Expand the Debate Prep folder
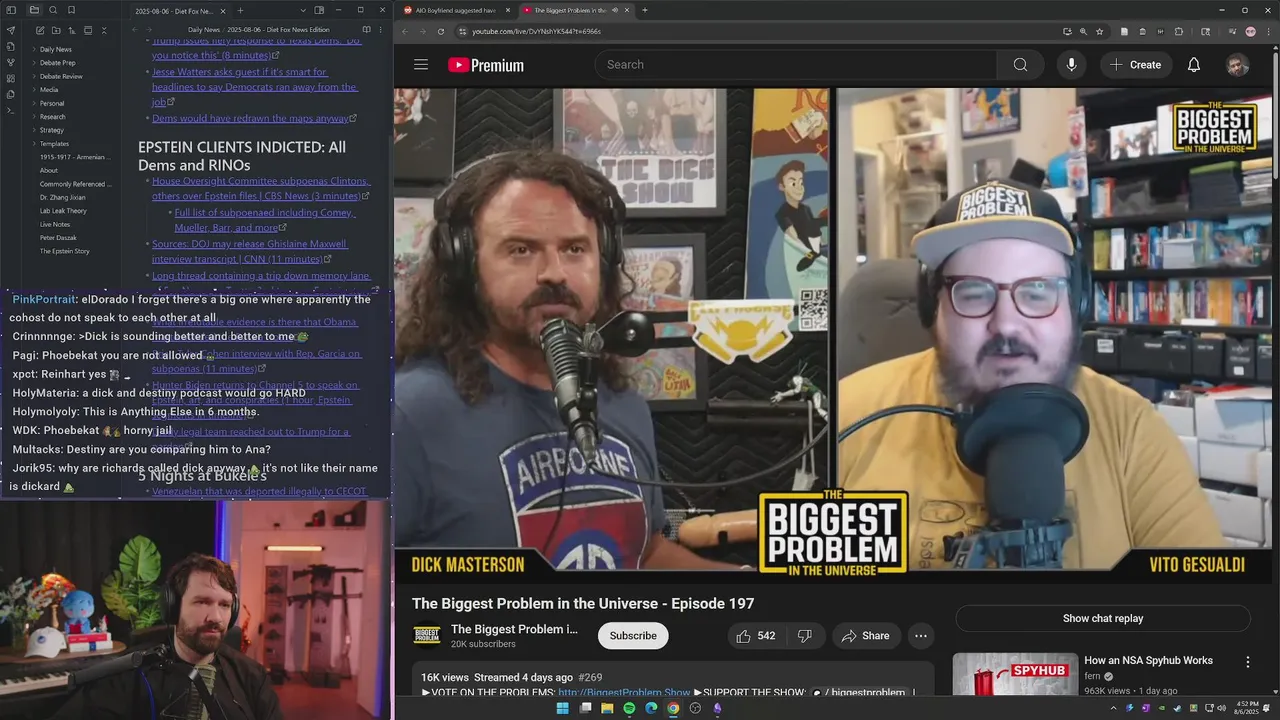Screen dimensions: 1280x720 57,63
